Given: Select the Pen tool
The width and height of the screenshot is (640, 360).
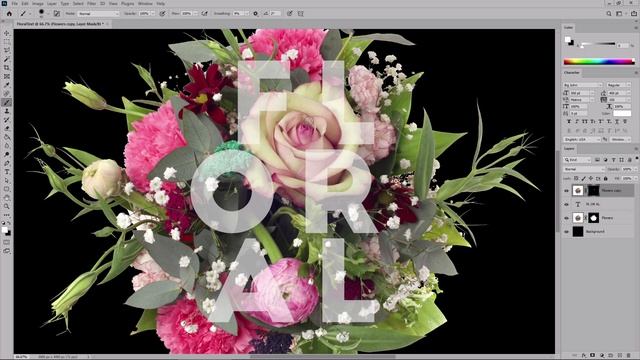Looking at the screenshot, I should [7, 163].
